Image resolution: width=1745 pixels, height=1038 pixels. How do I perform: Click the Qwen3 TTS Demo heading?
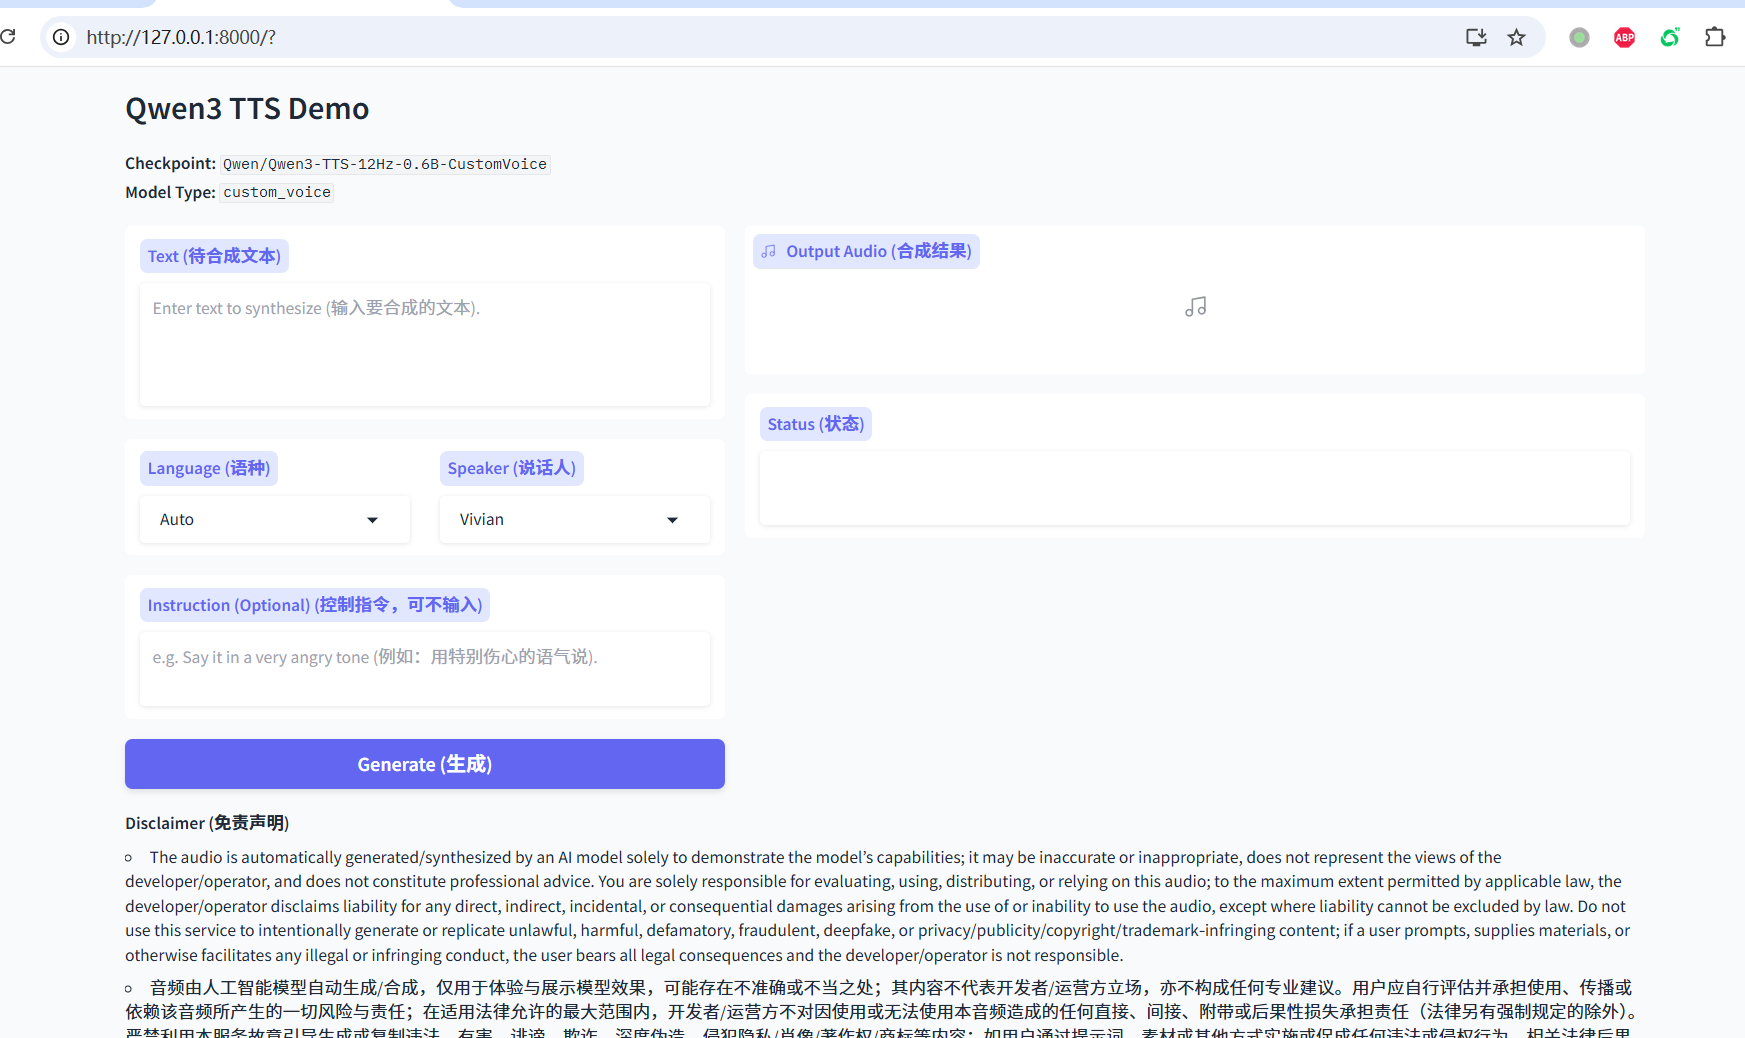tap(247, 108)
